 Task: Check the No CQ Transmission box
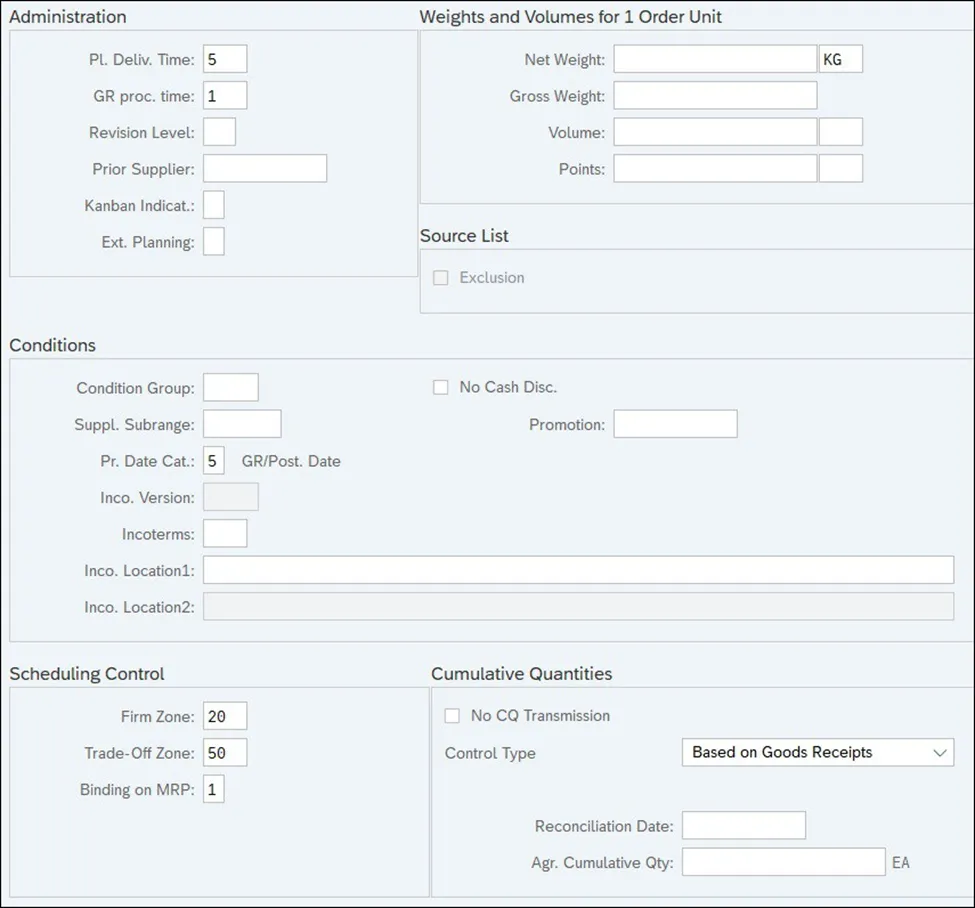(452, 716)
